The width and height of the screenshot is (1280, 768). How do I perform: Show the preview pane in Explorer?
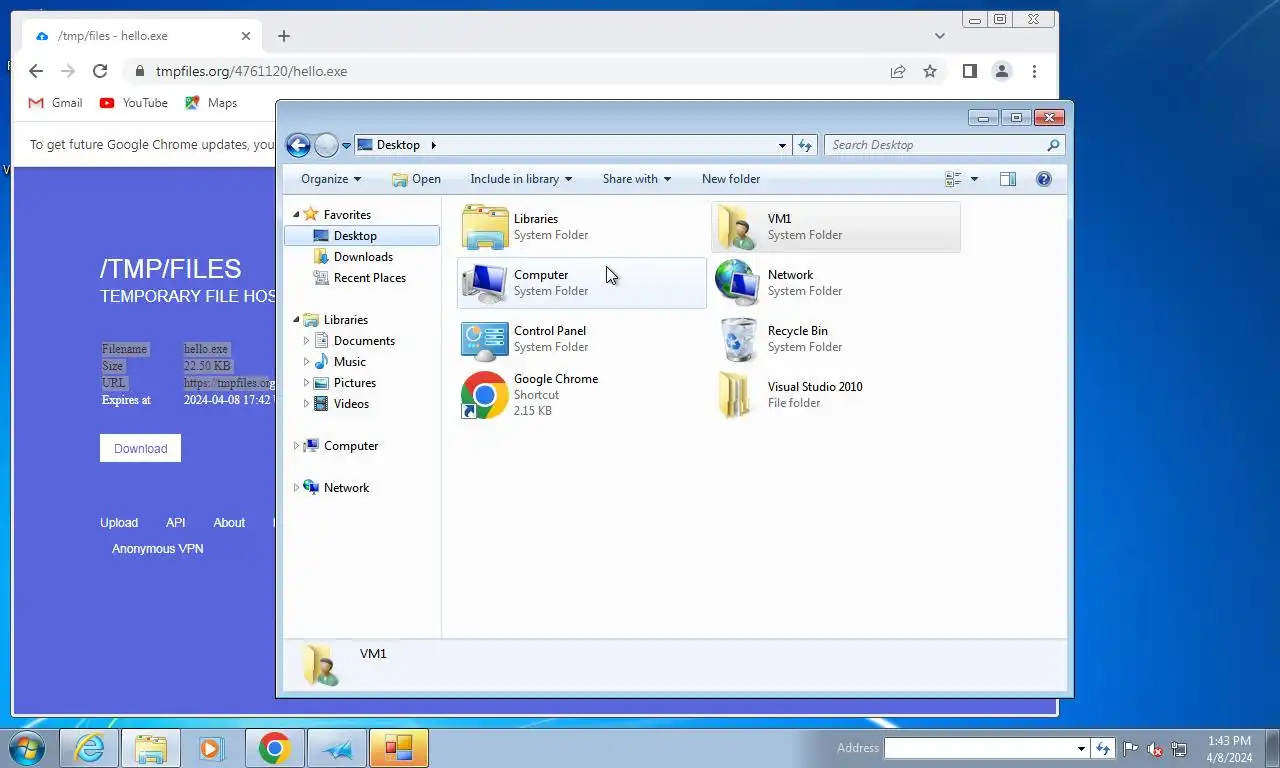click(1008, 179)
